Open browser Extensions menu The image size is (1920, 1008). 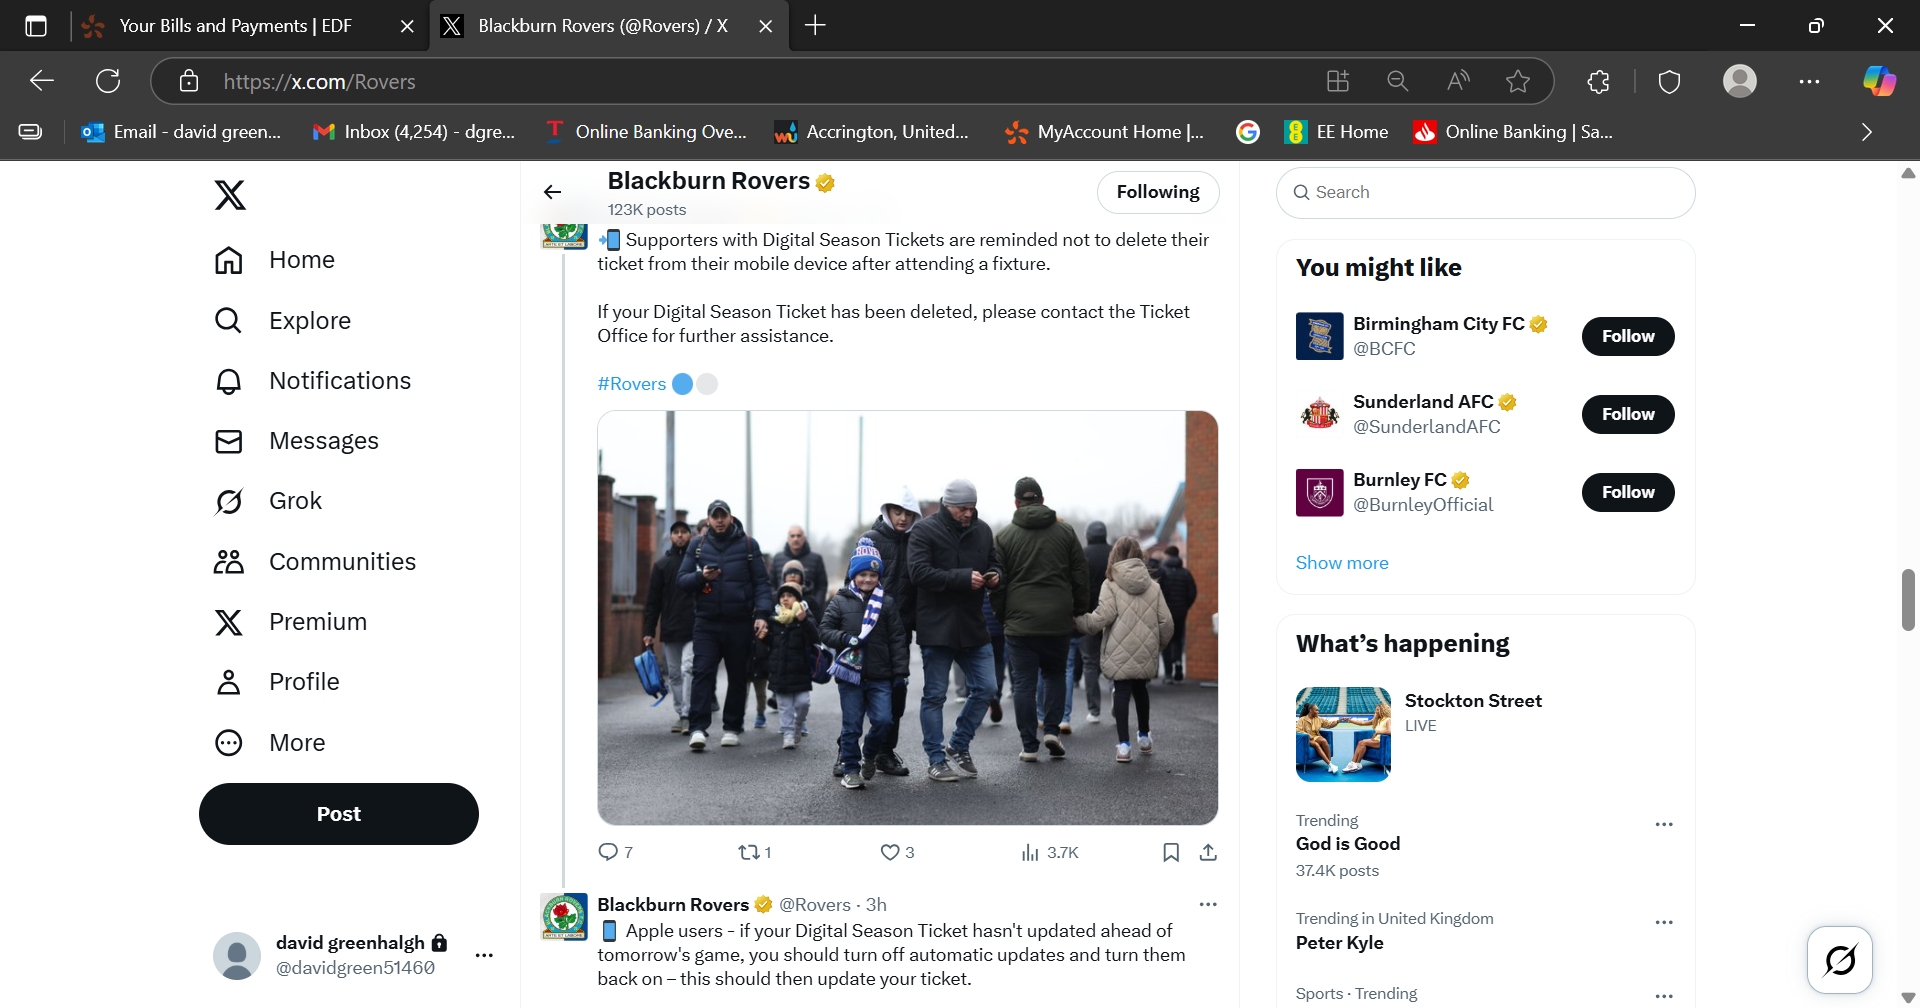click(x=1599, y=81)
